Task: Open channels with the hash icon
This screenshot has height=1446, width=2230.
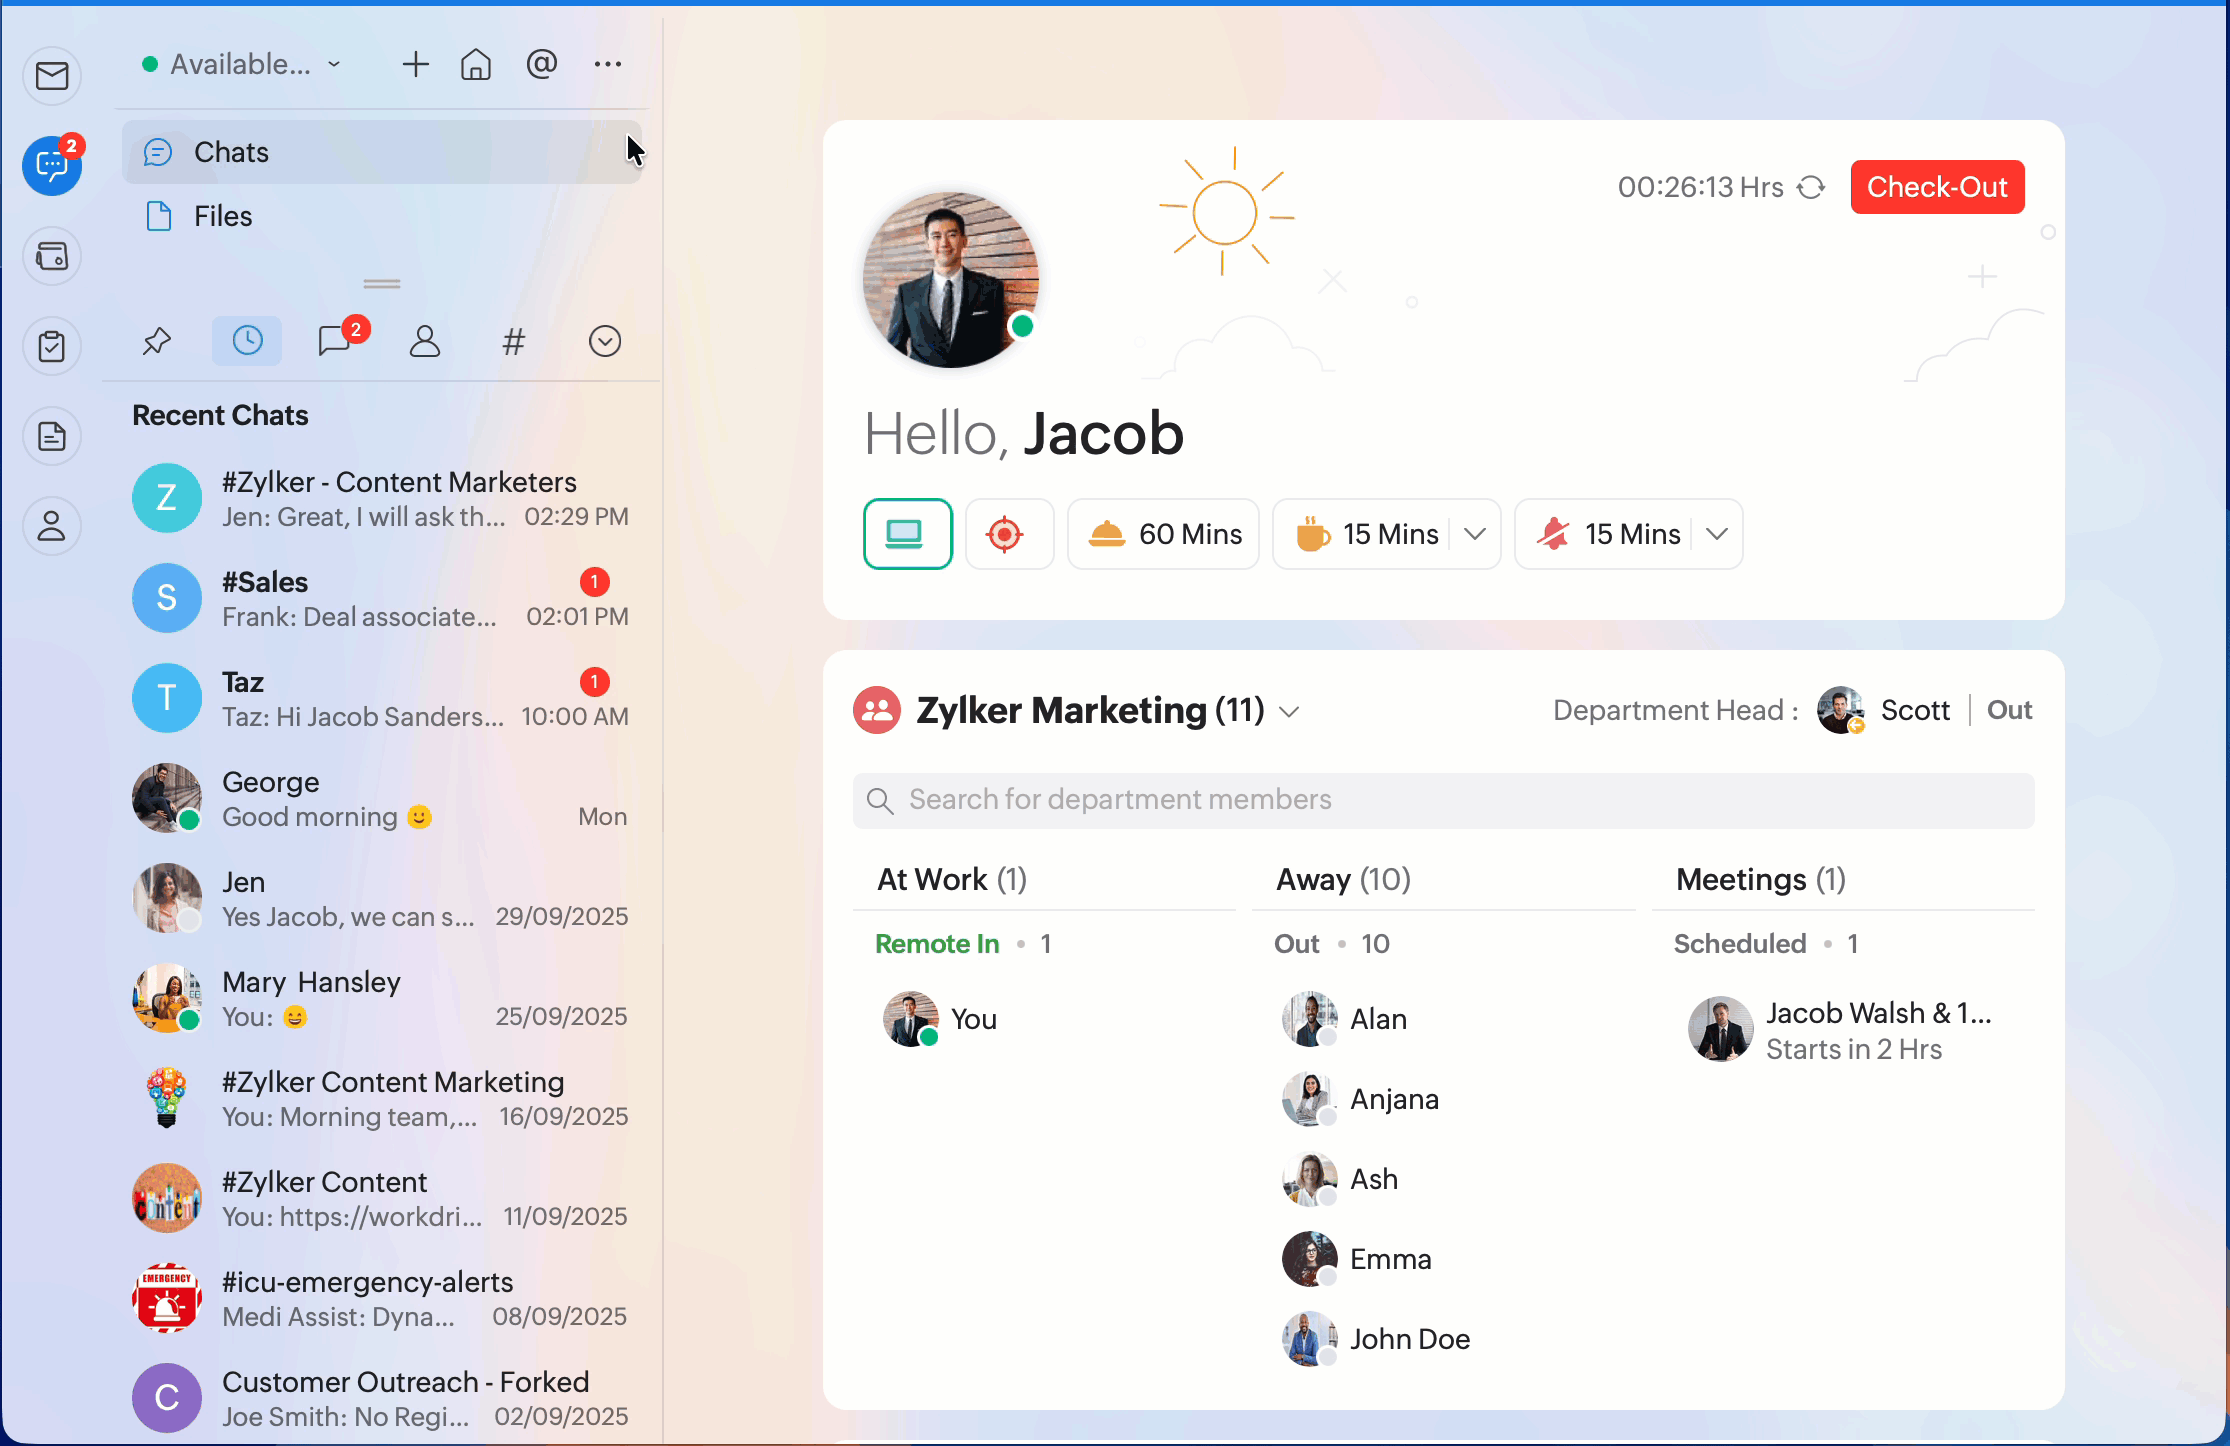Action: [513, 342]
